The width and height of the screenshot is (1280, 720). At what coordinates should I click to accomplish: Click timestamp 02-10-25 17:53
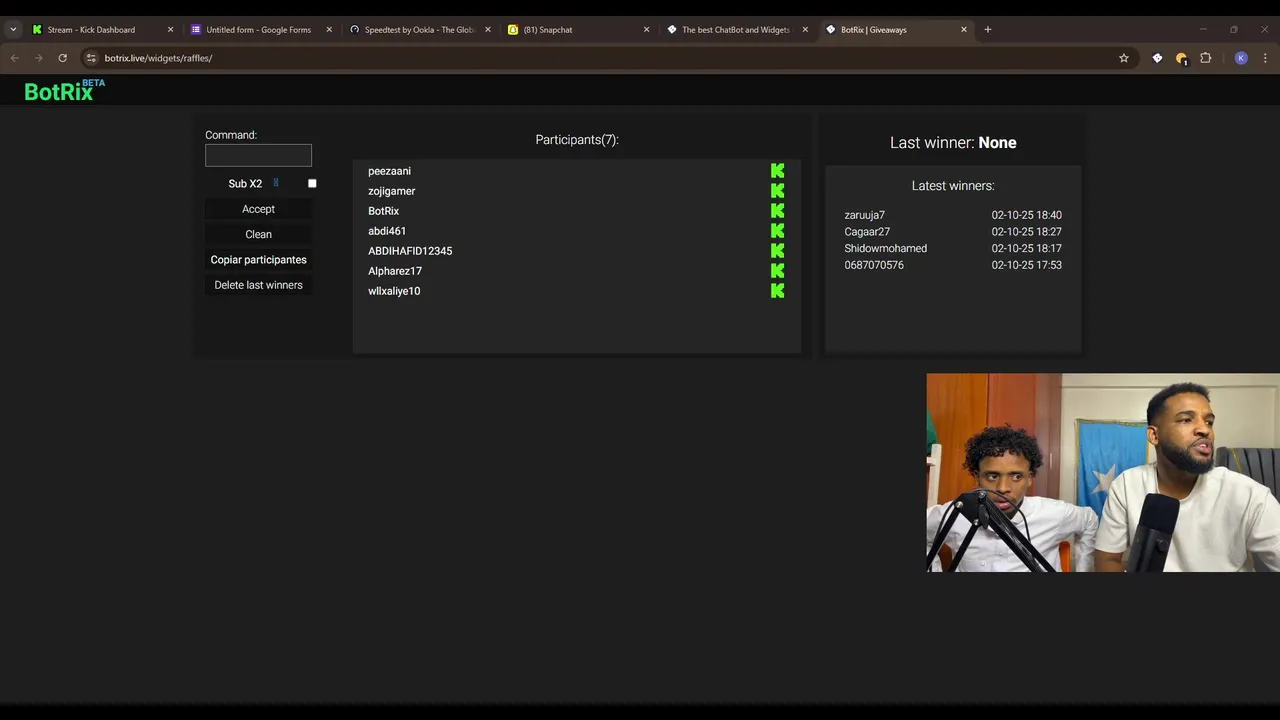point(1026,265)
